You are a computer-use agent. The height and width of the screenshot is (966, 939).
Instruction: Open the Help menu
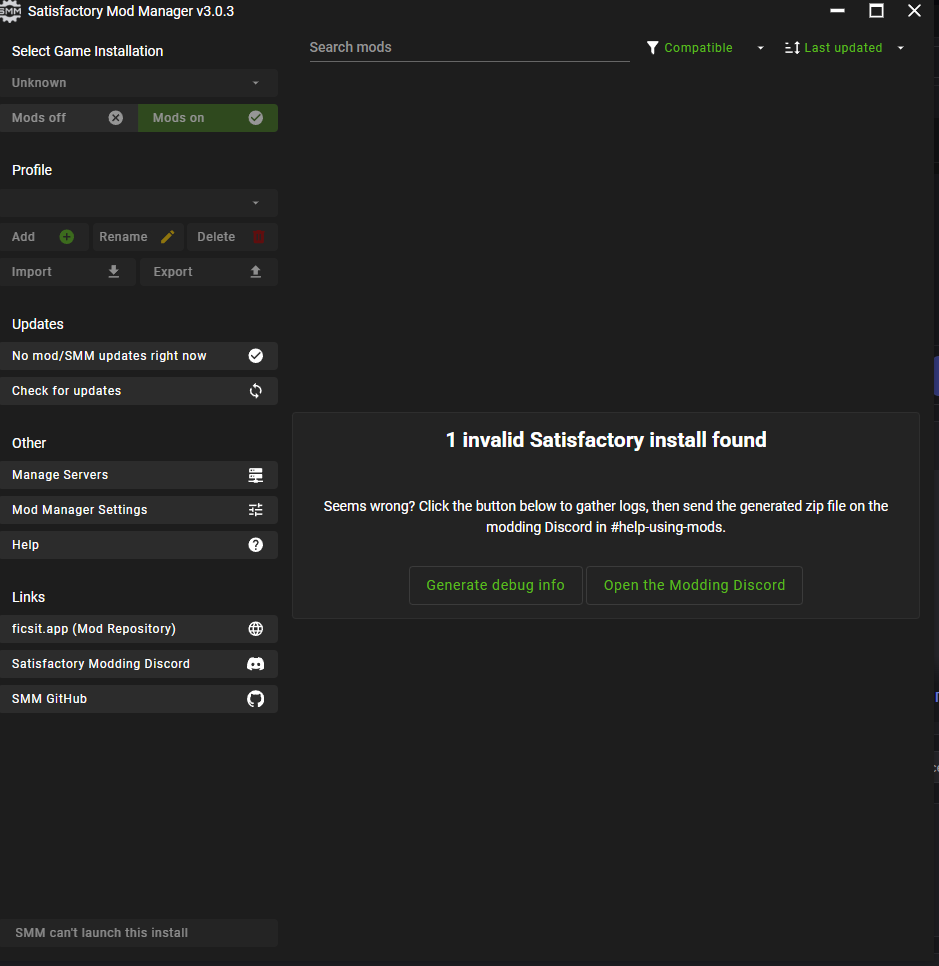tap(139, 545)
